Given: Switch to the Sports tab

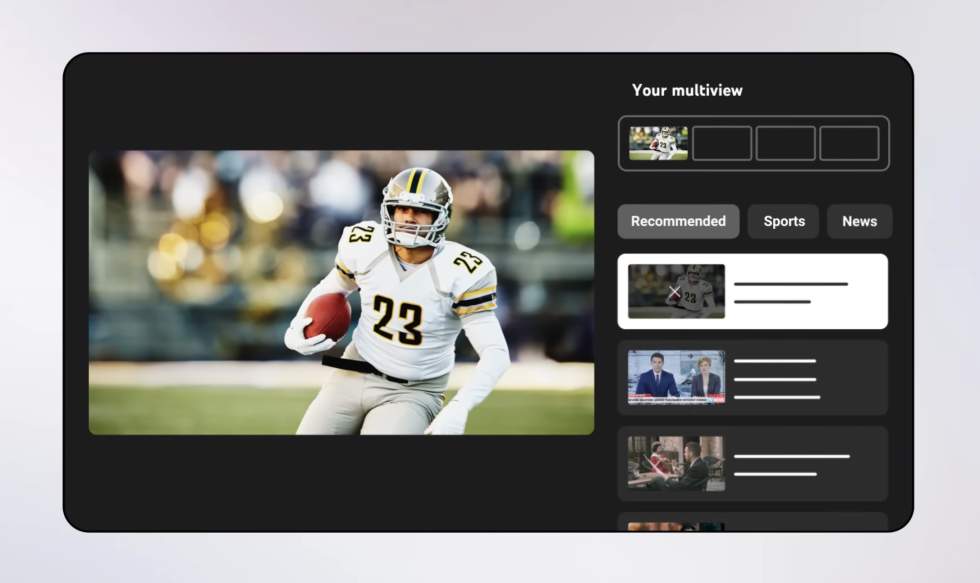Looking at the screenshot, I should point(783,221).
